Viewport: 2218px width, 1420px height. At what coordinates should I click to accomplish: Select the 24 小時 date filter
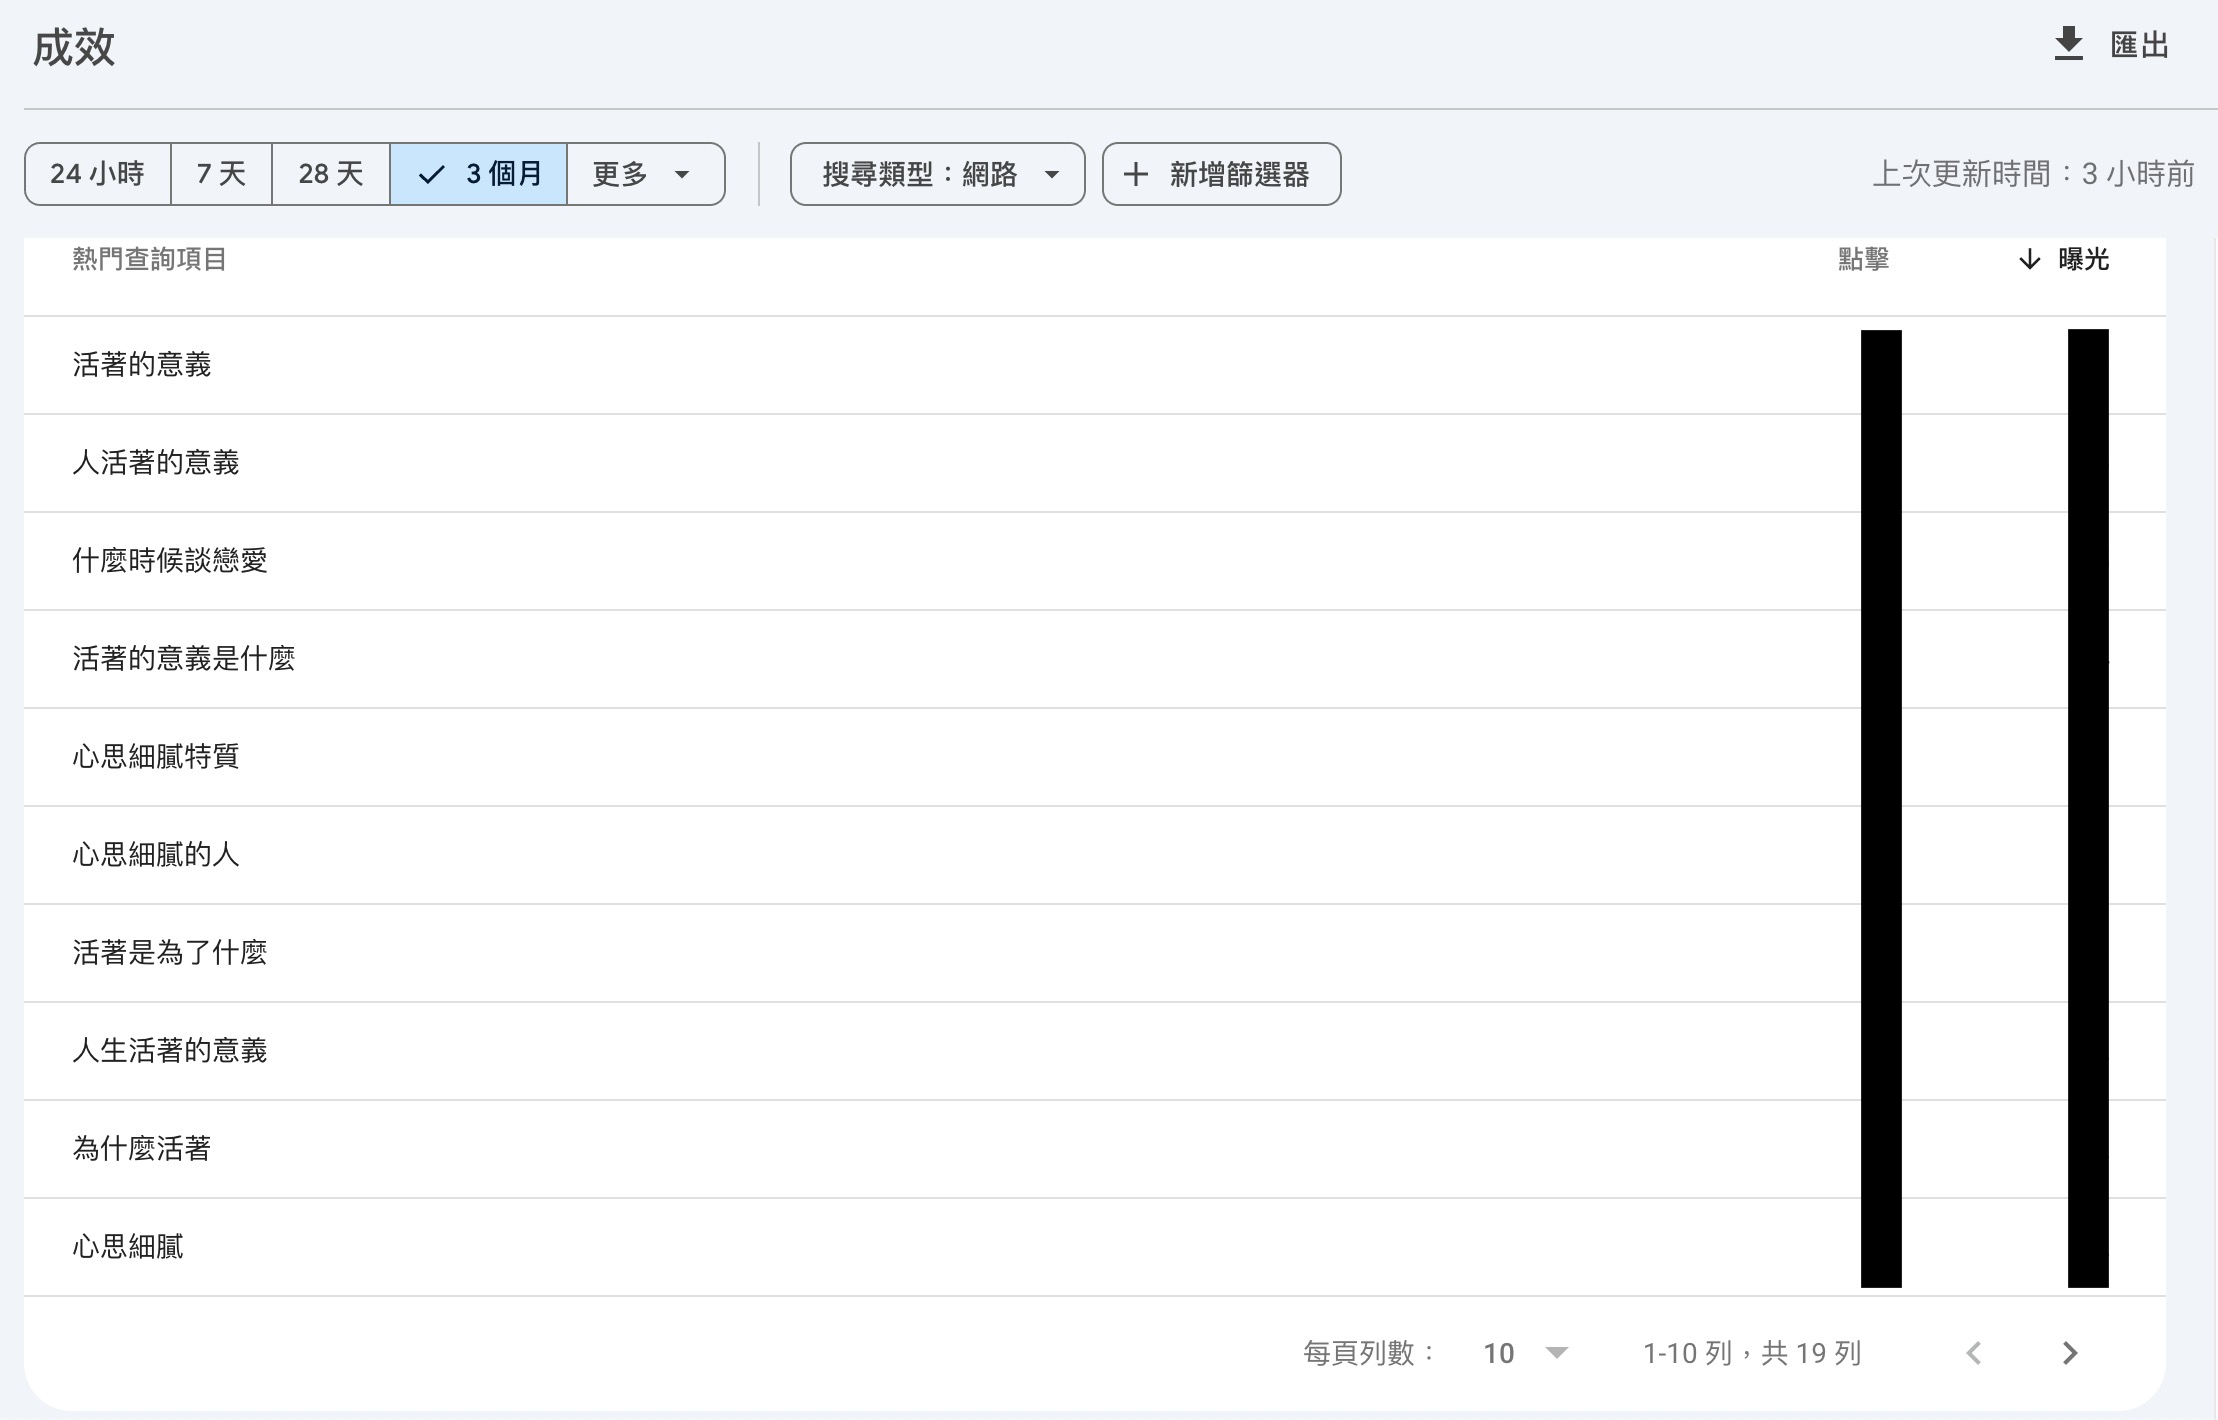pos(97,174)
